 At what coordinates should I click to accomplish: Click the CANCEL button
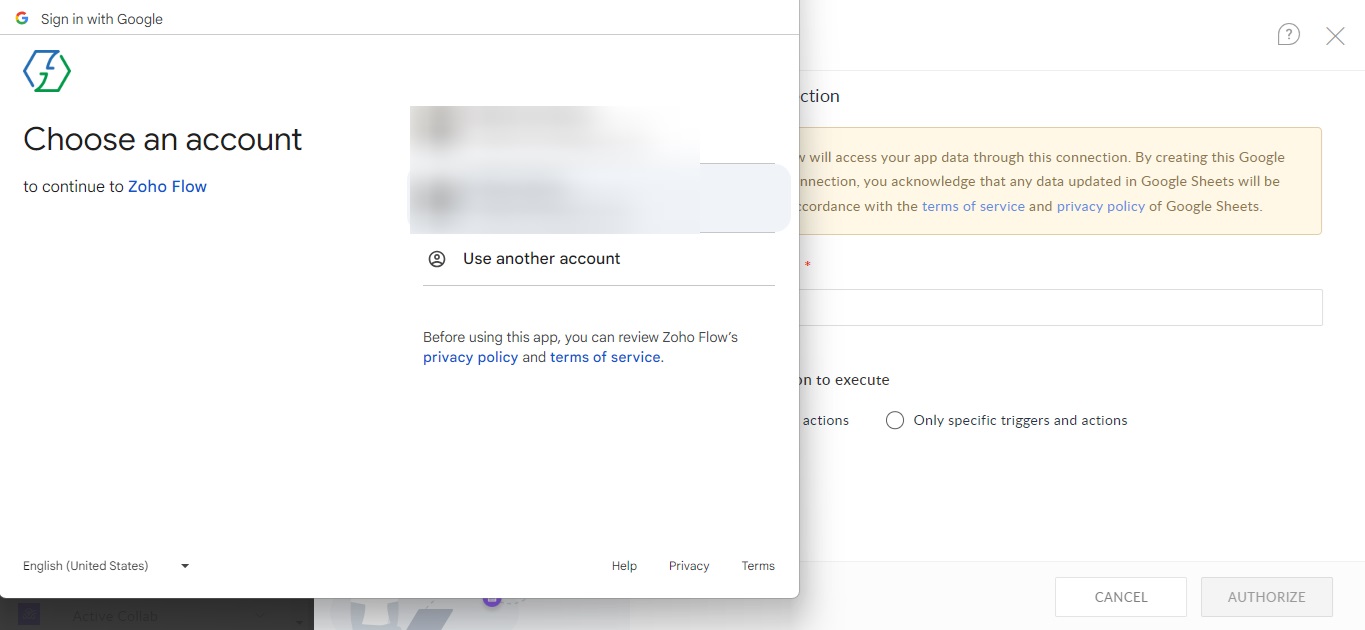[1120, 596]
